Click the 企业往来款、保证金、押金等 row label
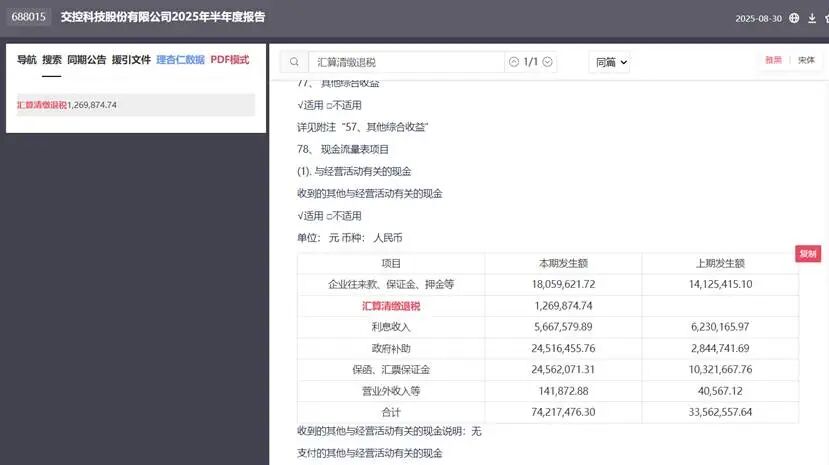The height and width of the screenshot is (465, 829). click(391, 284)
